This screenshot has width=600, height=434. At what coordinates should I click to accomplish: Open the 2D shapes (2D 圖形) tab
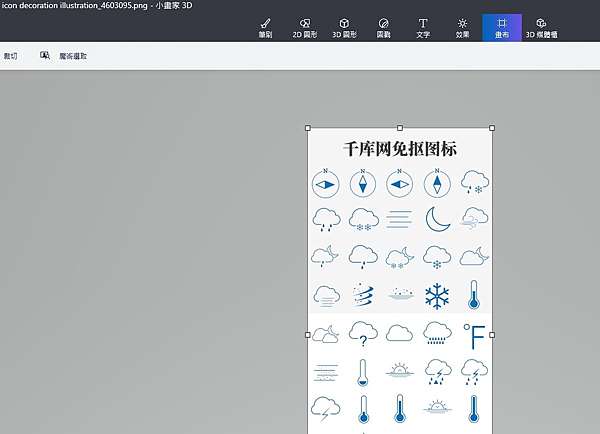pos(305,28)
